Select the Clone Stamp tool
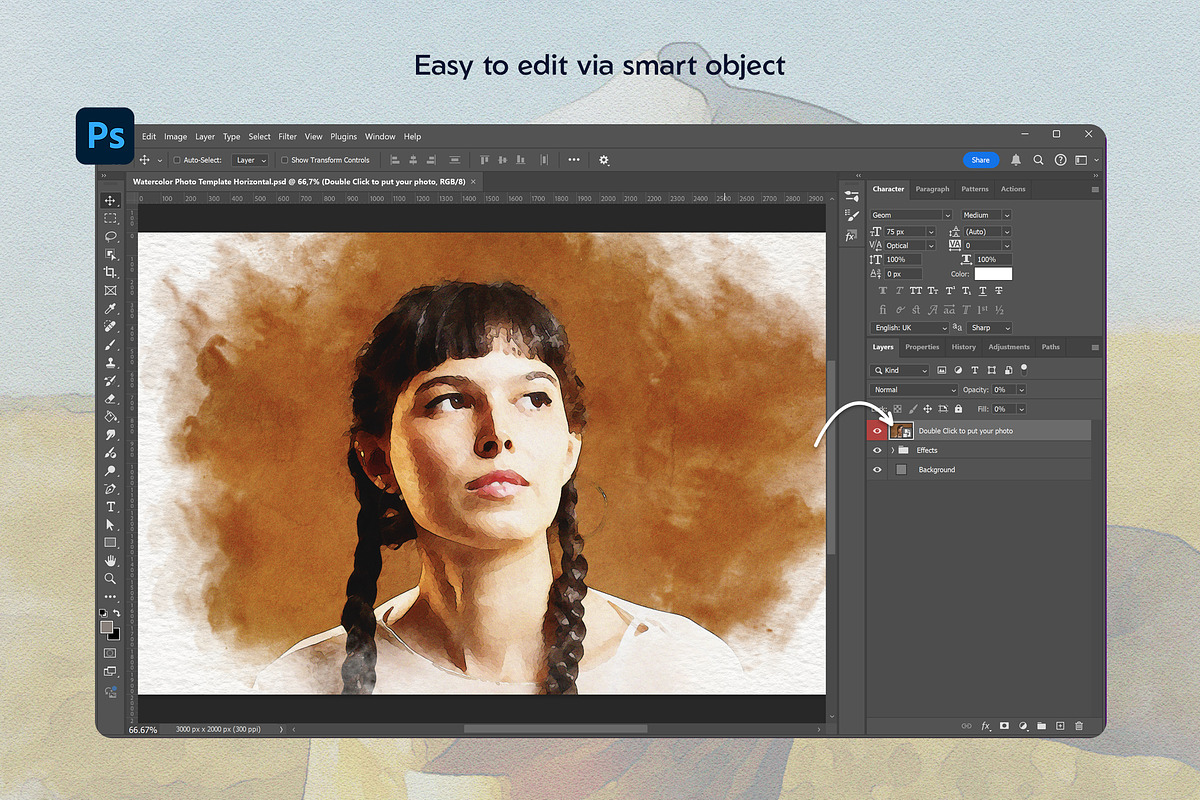 (x=110, y=363)
